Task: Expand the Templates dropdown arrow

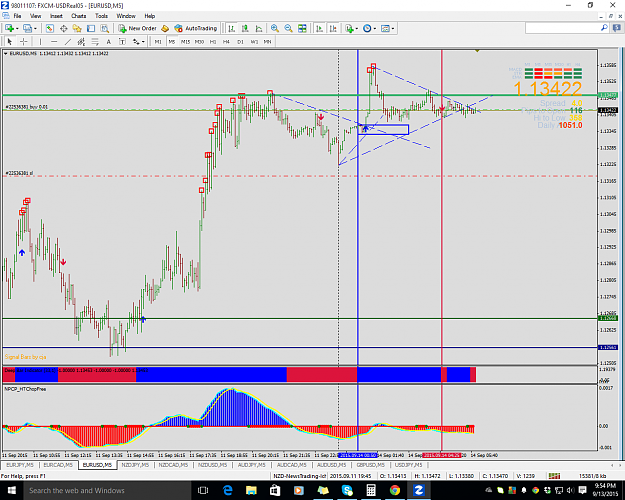Action: pyautogui.click(x=393, y=28)
